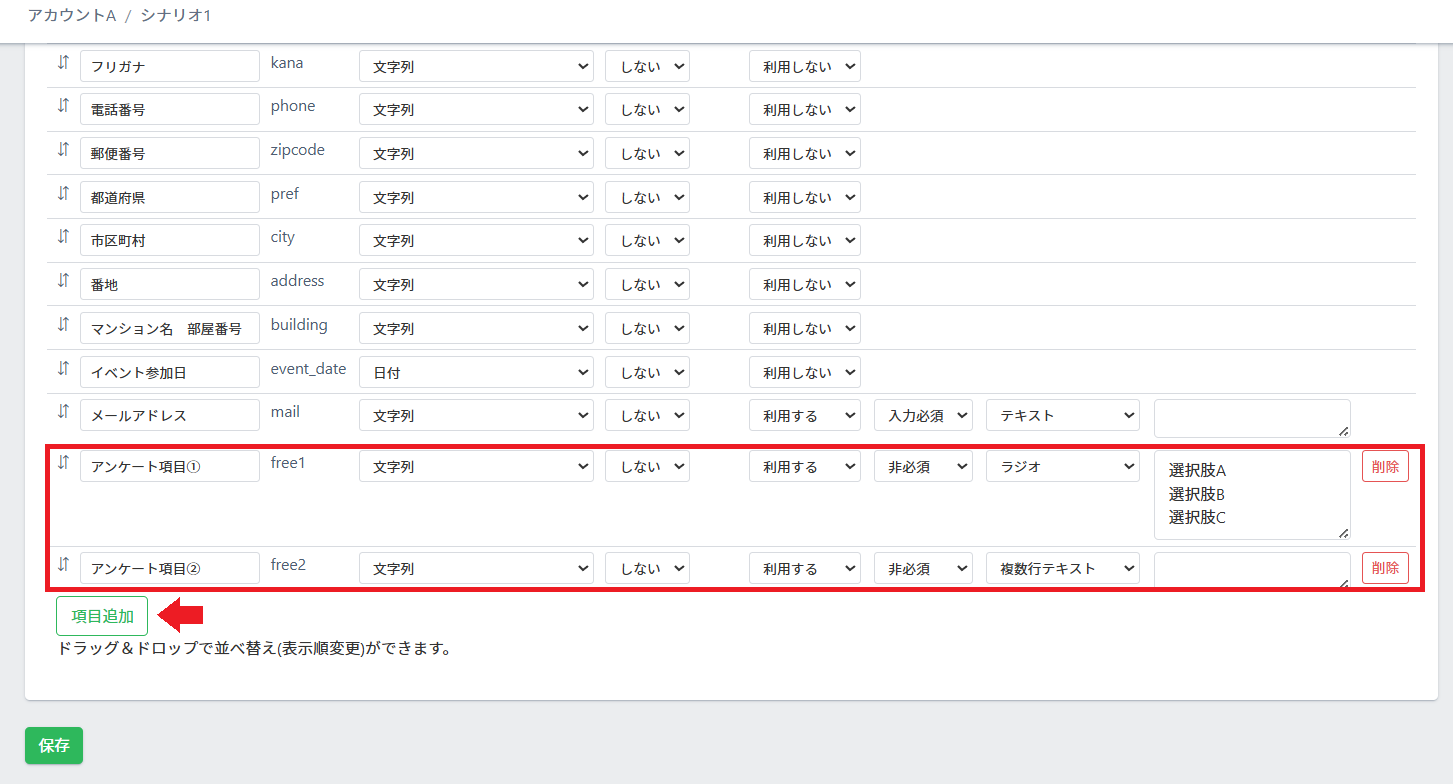Open the 日付 type dropdown for event_date
The height and width of the screenshot is (784, 1453).
click(x=476, y=373)
